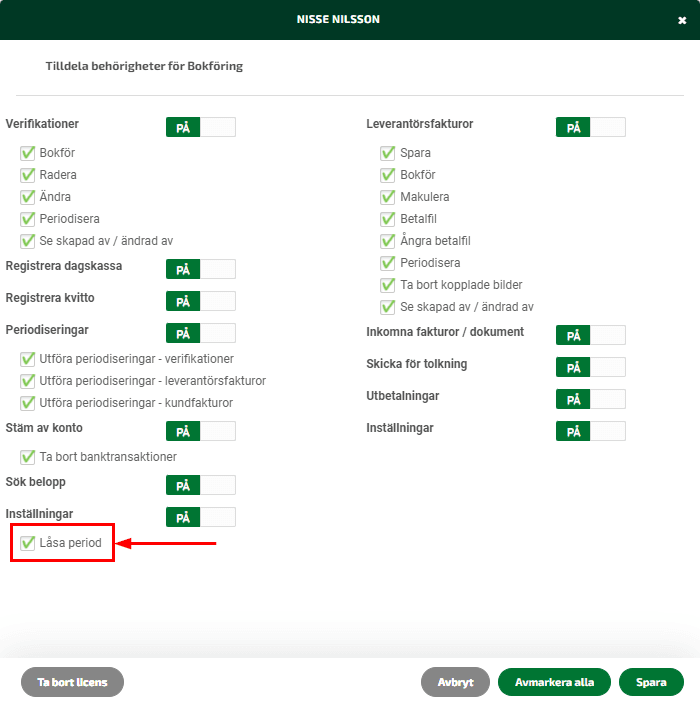This screenshot has height=716, width=700.
Task: Uncheck Ta bort banktransaktioner
Action: pos(27,457)
